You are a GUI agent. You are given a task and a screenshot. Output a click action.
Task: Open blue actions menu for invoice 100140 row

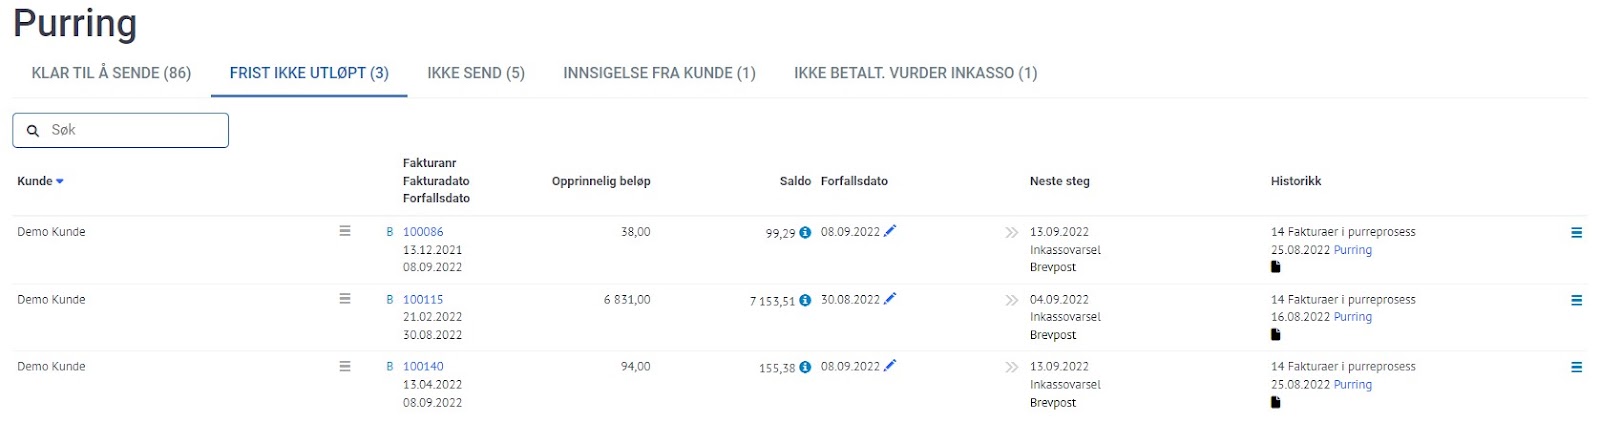click(1576, 367)
